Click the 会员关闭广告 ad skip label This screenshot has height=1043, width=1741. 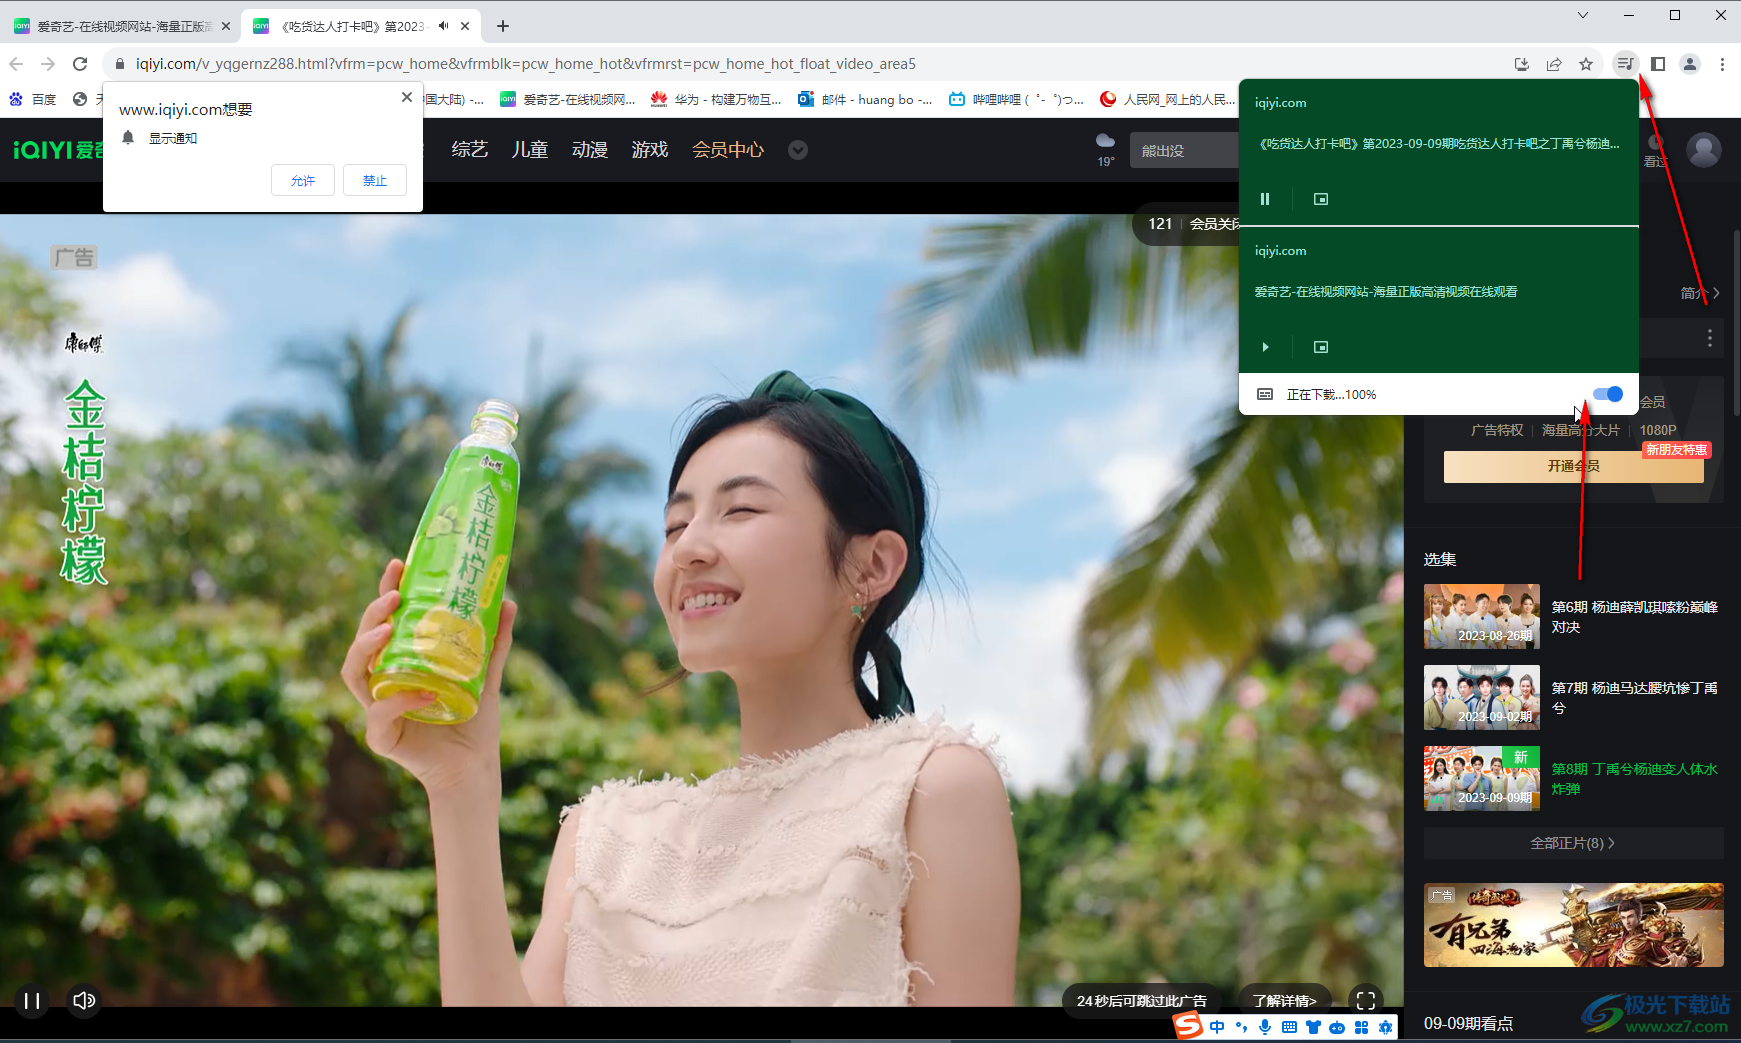[1214, 224]
